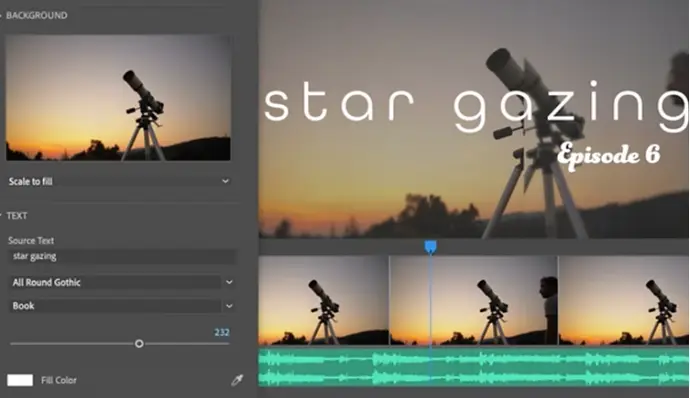Viewport: 690px width, 398px height.
Task: Open the white Fill Color swatch
Action: [20, 380]
